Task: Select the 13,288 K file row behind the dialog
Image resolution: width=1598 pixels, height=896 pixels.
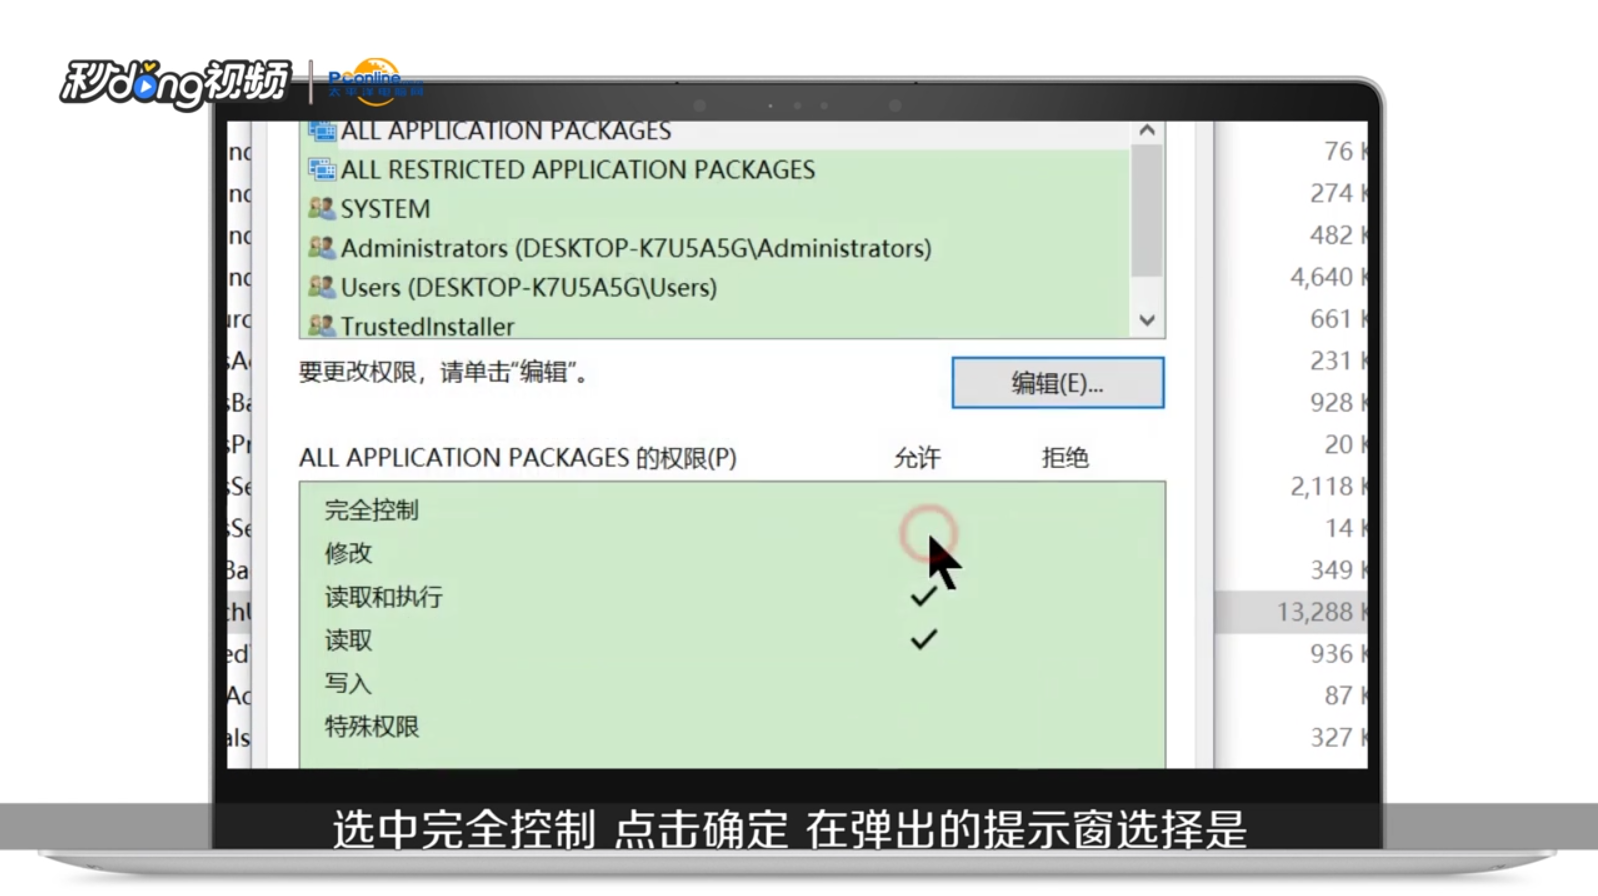Action: tap(1291, 611)
